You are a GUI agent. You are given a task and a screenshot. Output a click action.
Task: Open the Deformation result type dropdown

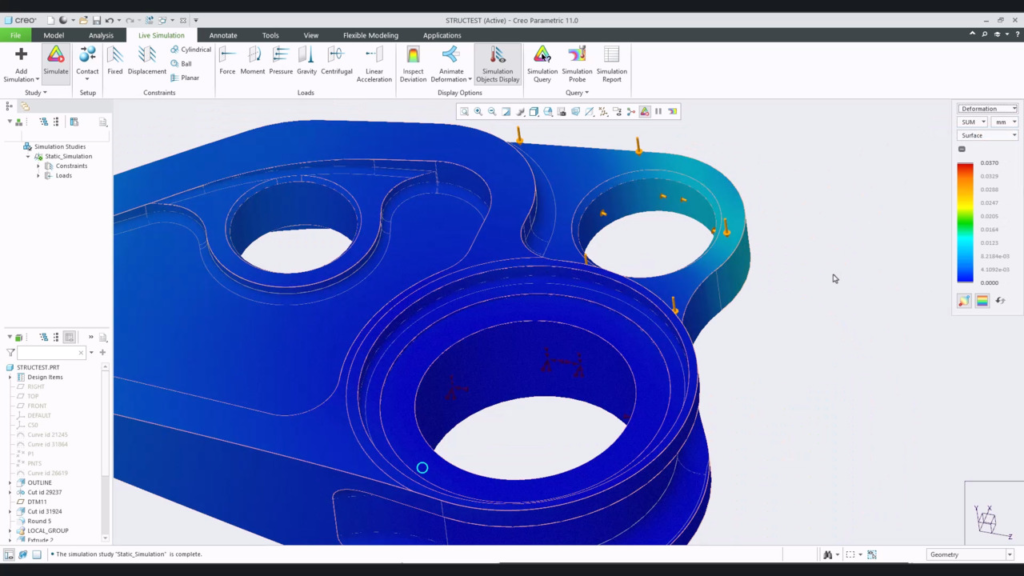tap(985, 107)
